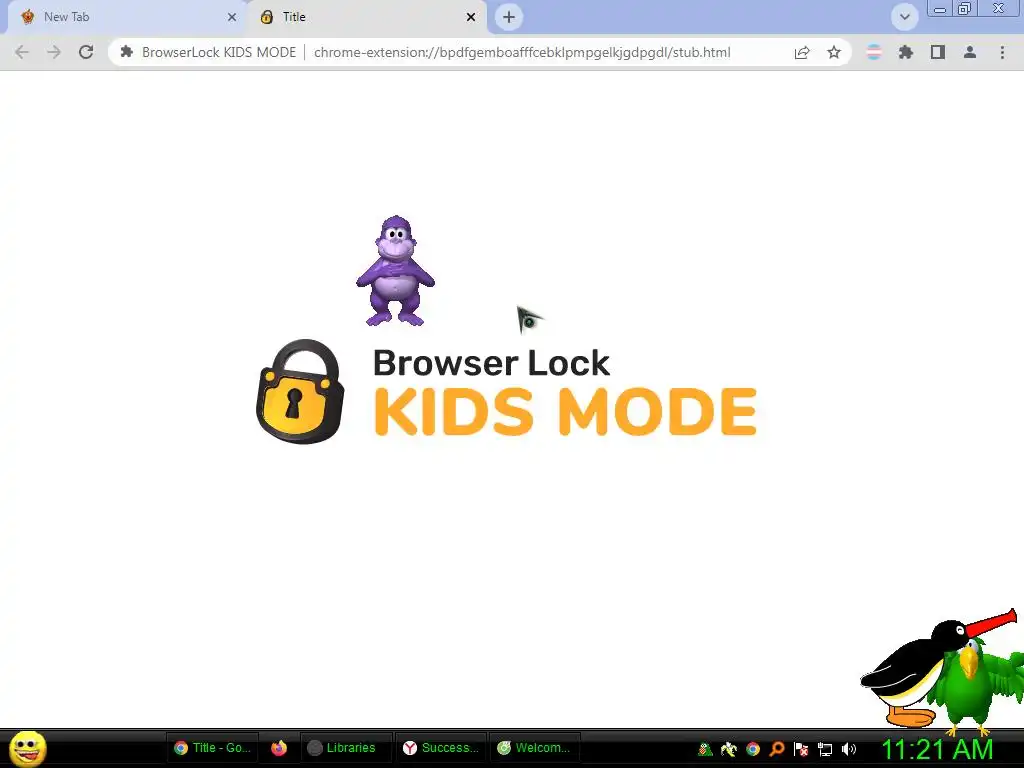Screen dimensions: 1024x768
Task: Toggle the side panel button
Action: (x=938, y=52)
